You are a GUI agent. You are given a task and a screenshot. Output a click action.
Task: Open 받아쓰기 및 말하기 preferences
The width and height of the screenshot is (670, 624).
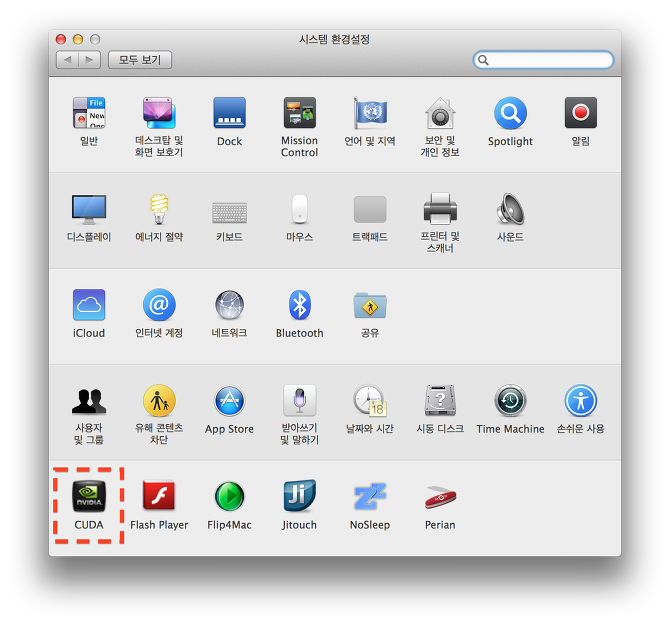(300, 400)
